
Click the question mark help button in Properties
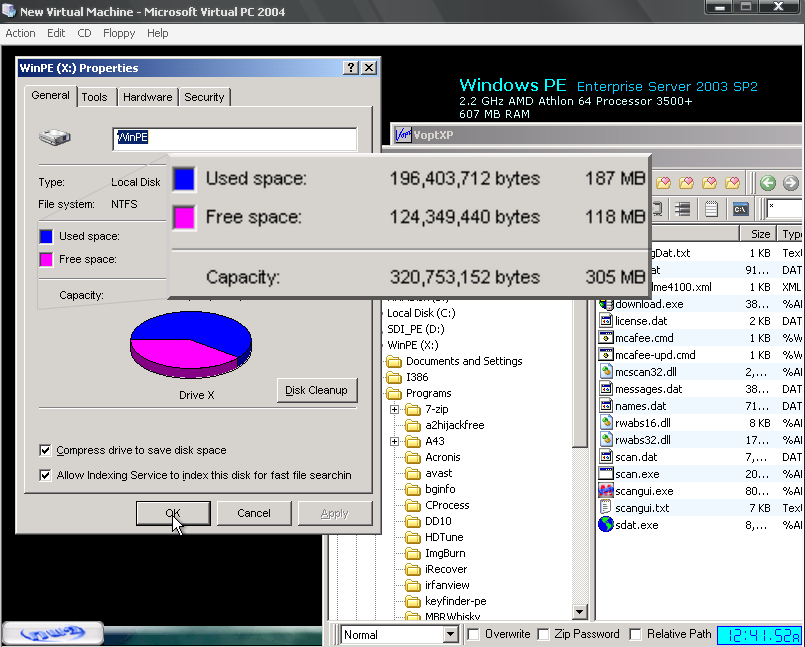(351, 68)
